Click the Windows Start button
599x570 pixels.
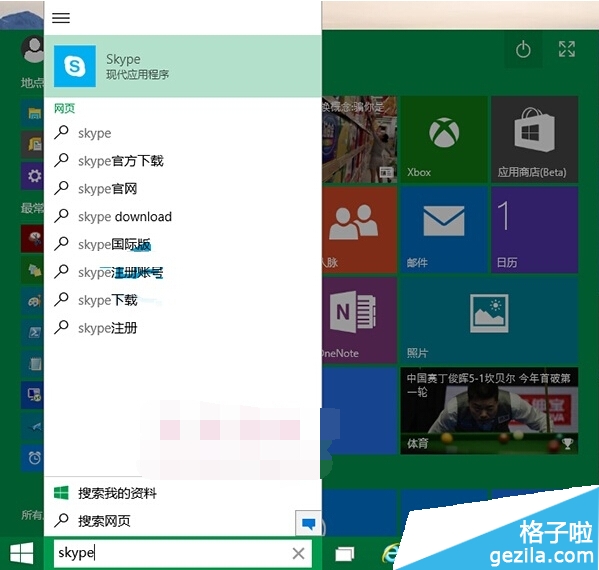(21, 554)
